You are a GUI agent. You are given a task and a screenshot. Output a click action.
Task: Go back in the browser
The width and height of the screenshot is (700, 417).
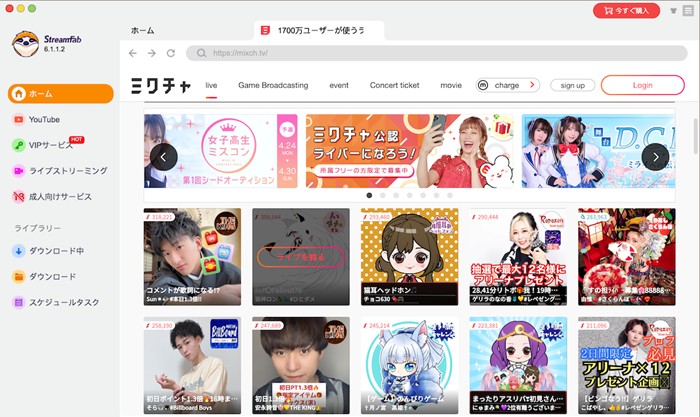click(x=133, y=53)
